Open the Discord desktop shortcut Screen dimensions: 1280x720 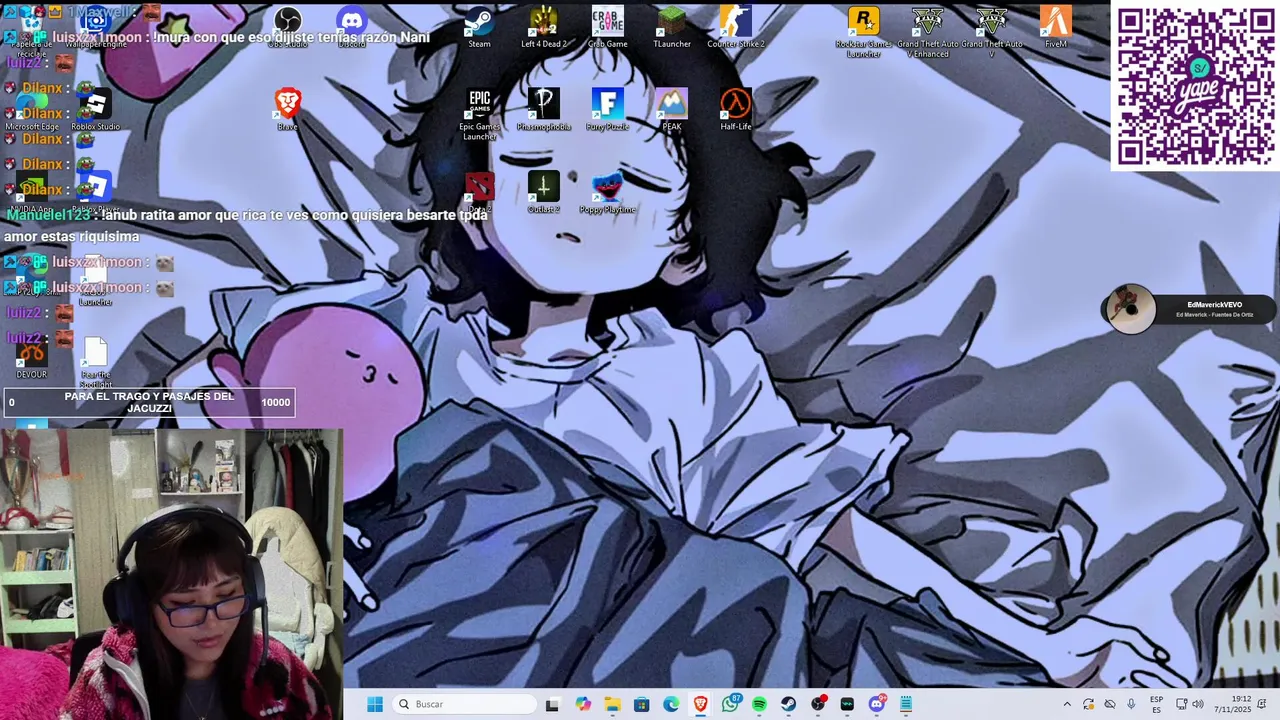pos(352,27)
